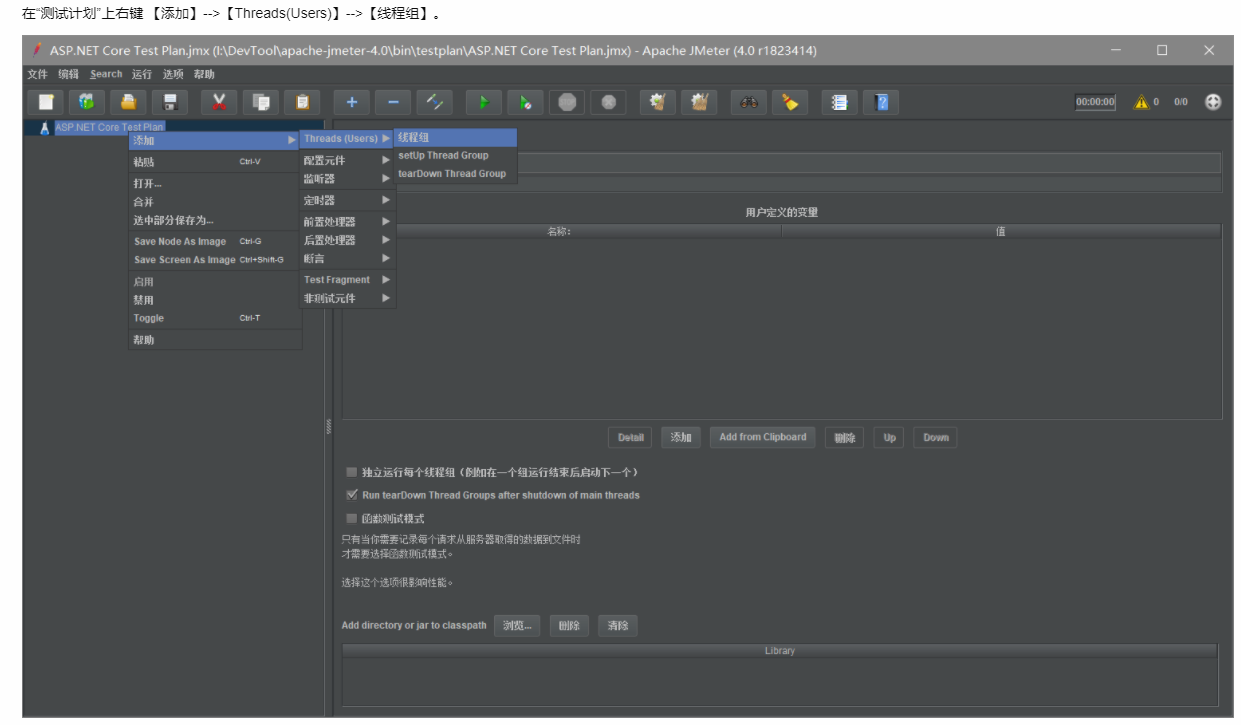This screenshot has width=1241, height=725.
Task: Click the Cut scissors icon
Action: point(219,102)
